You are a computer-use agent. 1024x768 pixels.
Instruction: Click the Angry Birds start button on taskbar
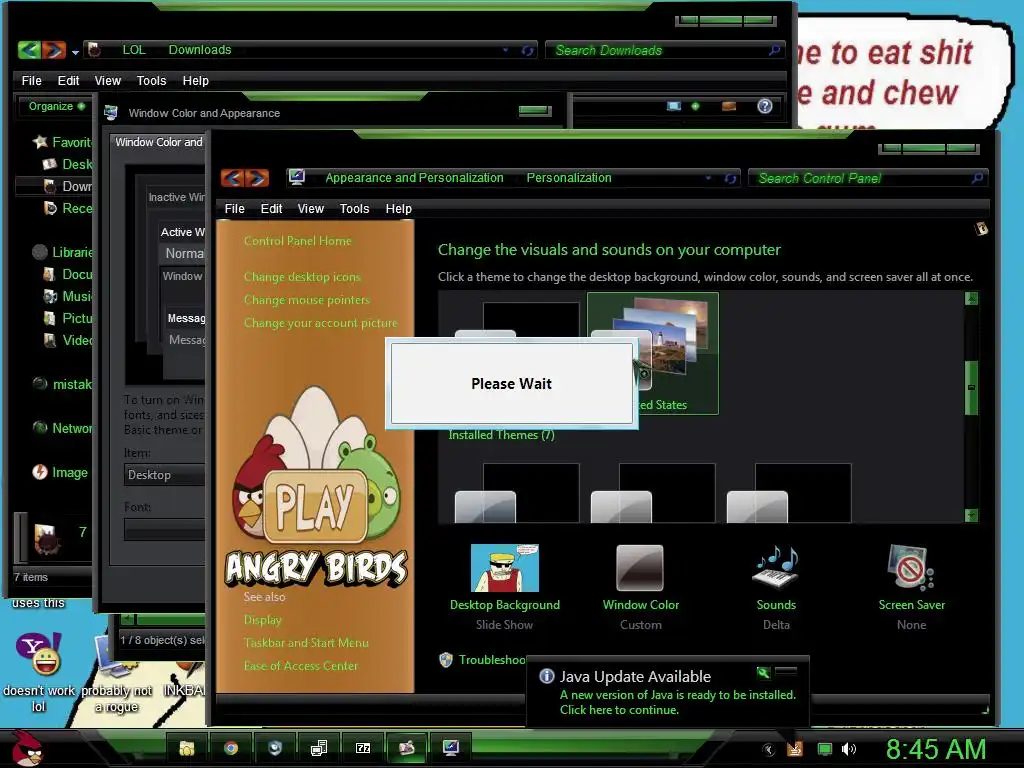(x=27, y=749)
